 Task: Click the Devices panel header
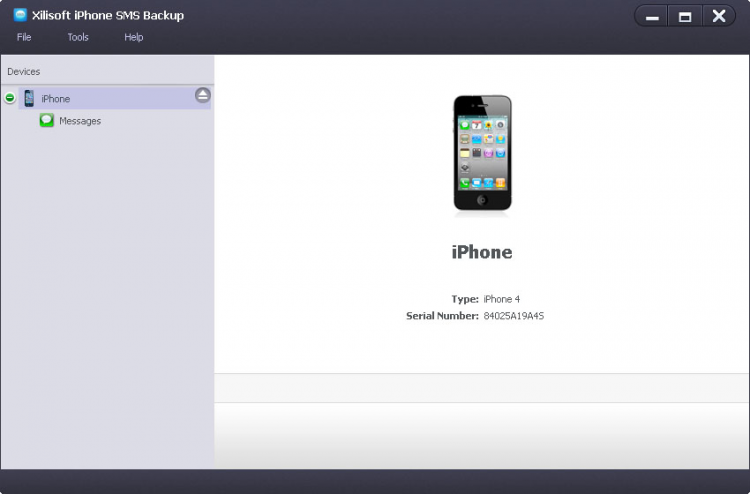[x=23, y=72]
